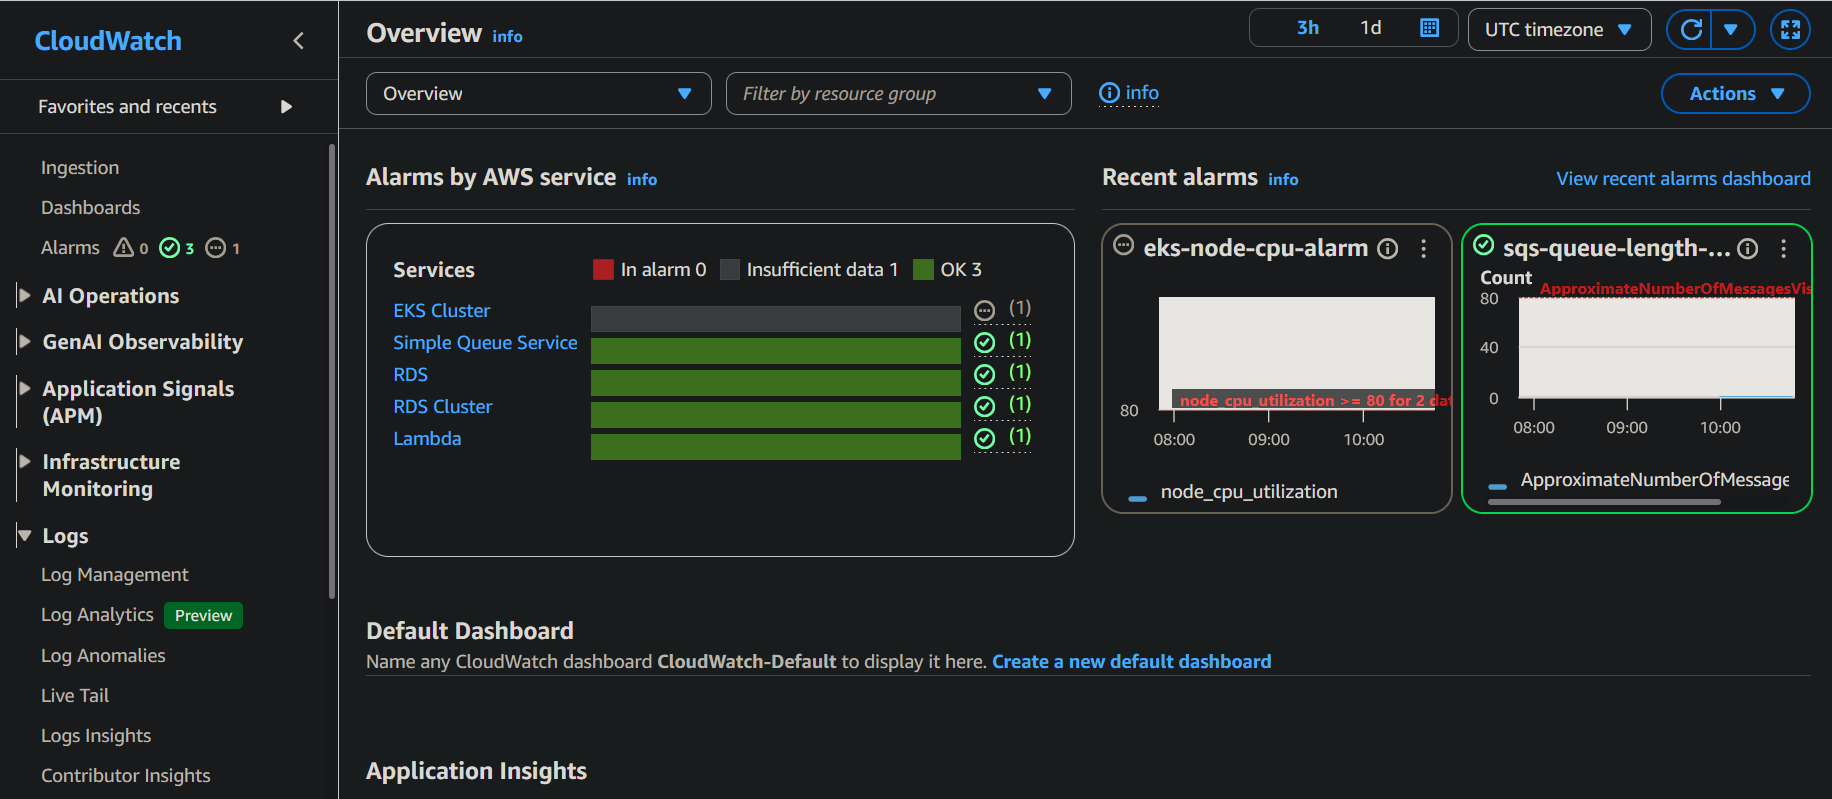
Task: Click sqs-queue-length OK state icon
Action: click(x=1484, y=245)
